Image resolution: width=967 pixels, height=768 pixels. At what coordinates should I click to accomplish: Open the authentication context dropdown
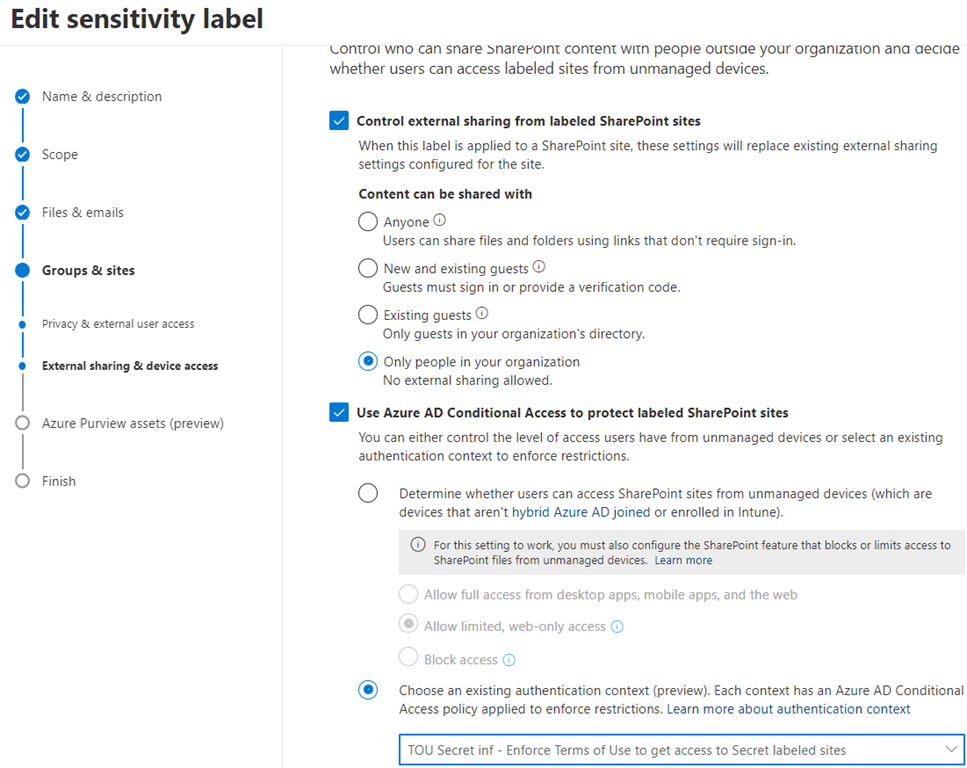680,750
